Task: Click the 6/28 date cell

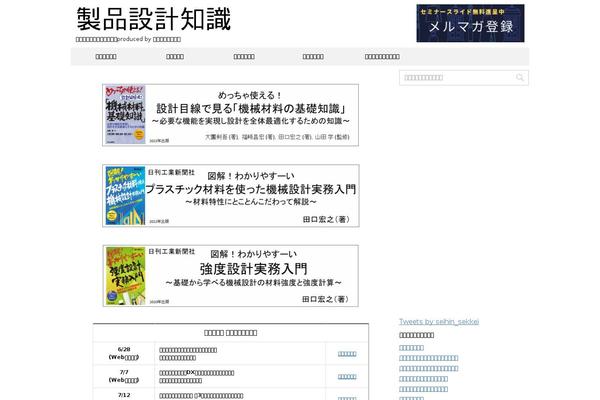Action: coord(124,353)
